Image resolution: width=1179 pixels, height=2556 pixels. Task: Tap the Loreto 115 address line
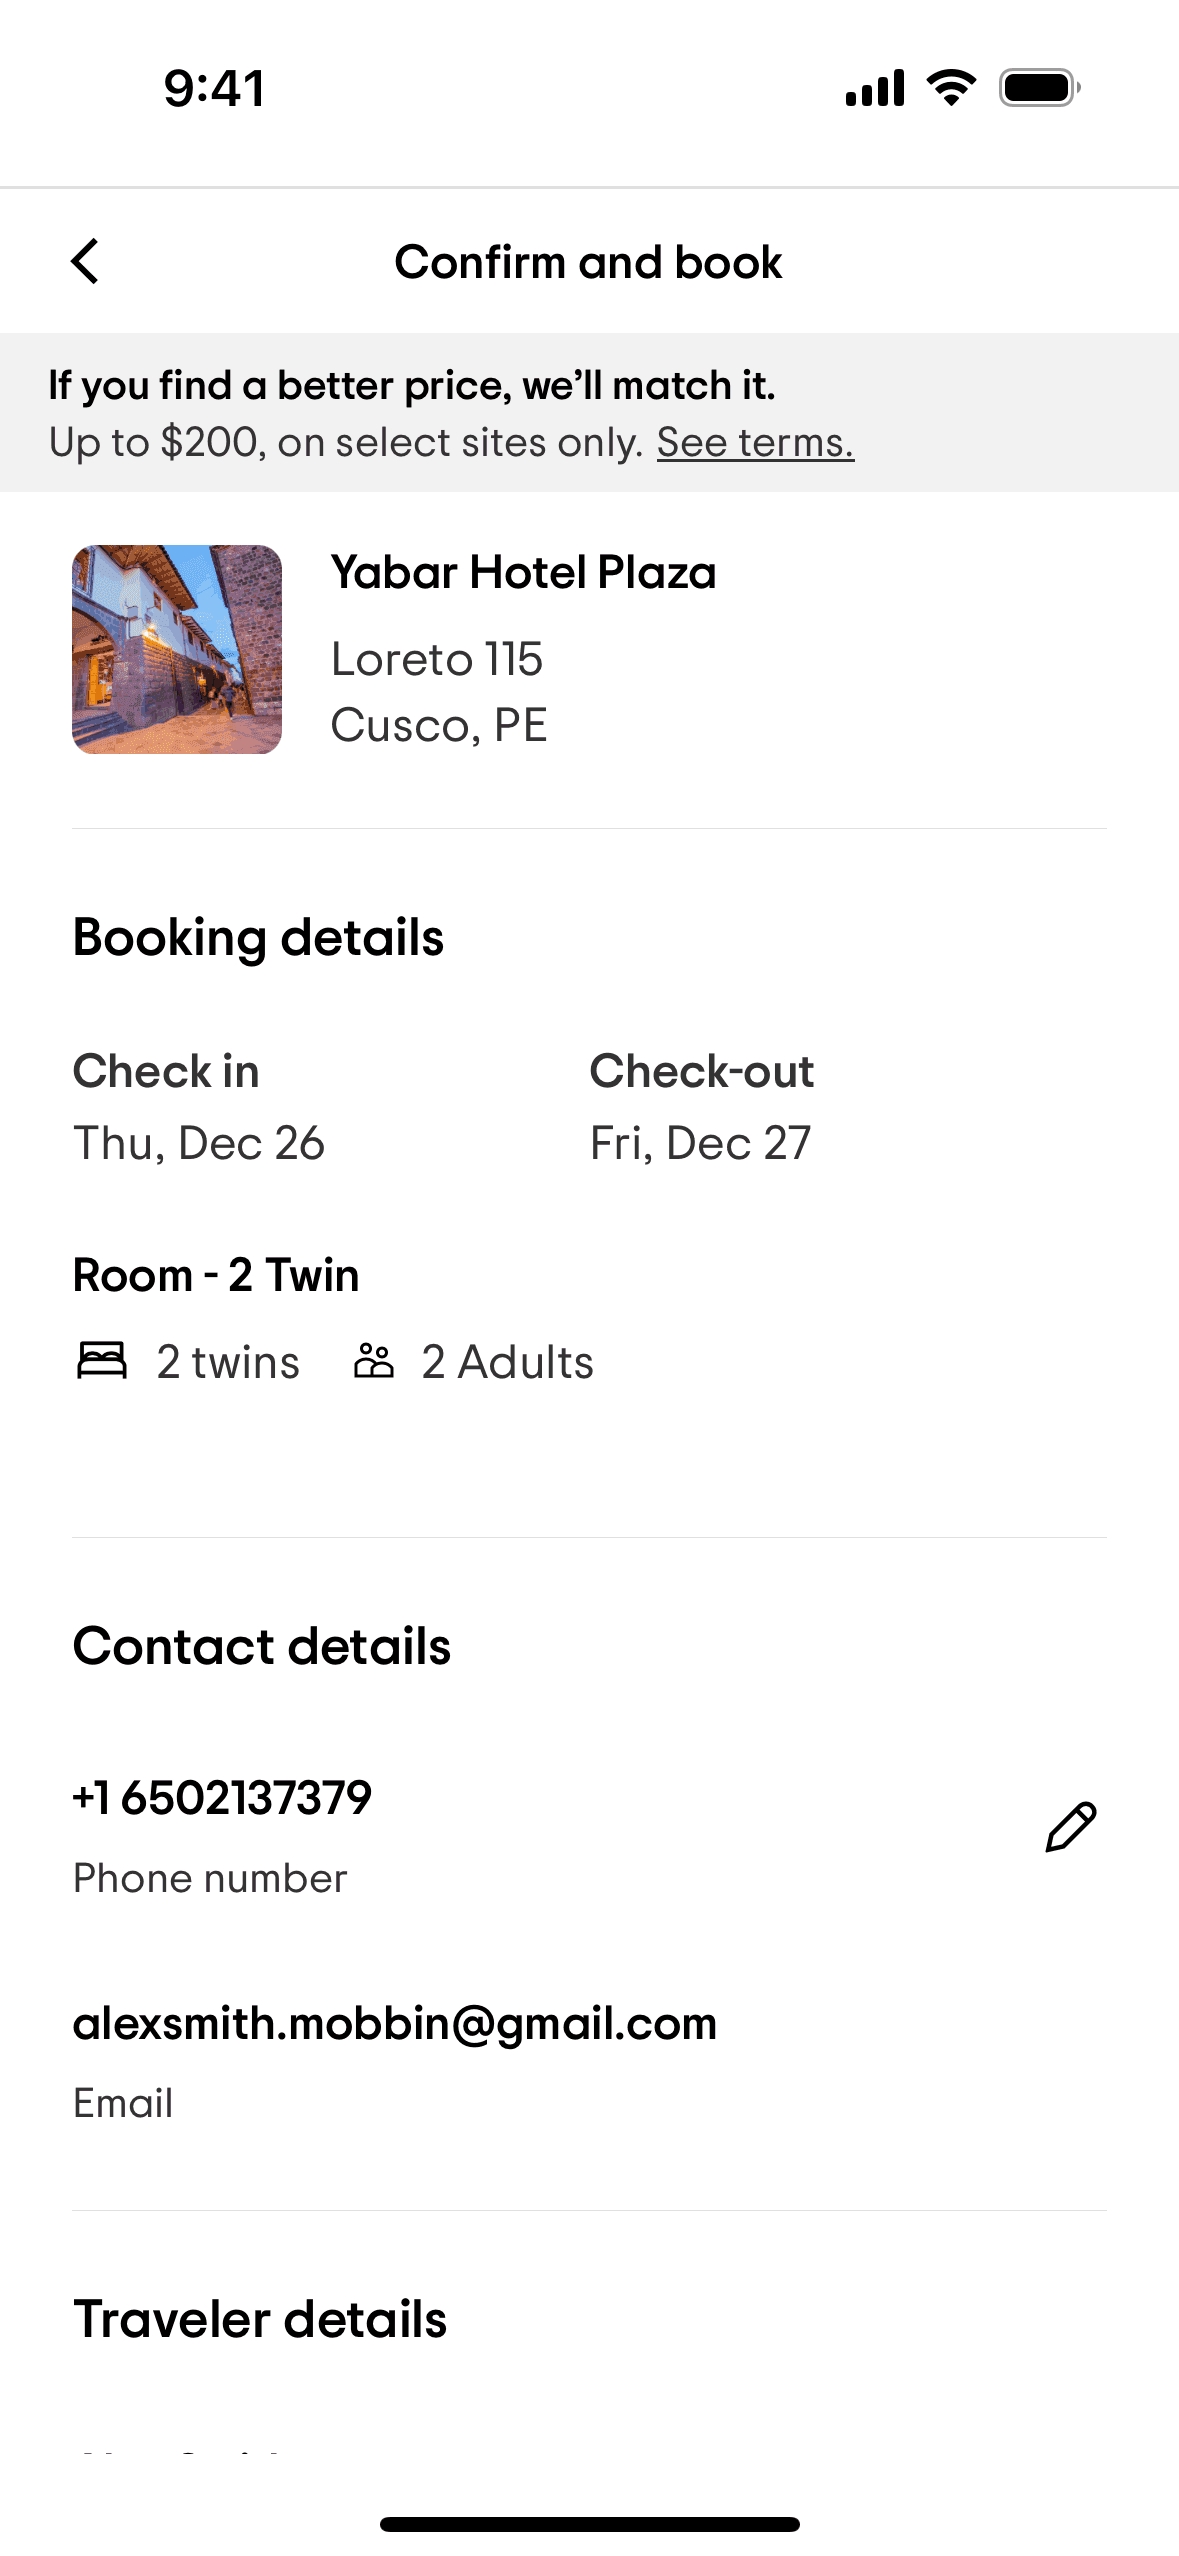(437, 659)
